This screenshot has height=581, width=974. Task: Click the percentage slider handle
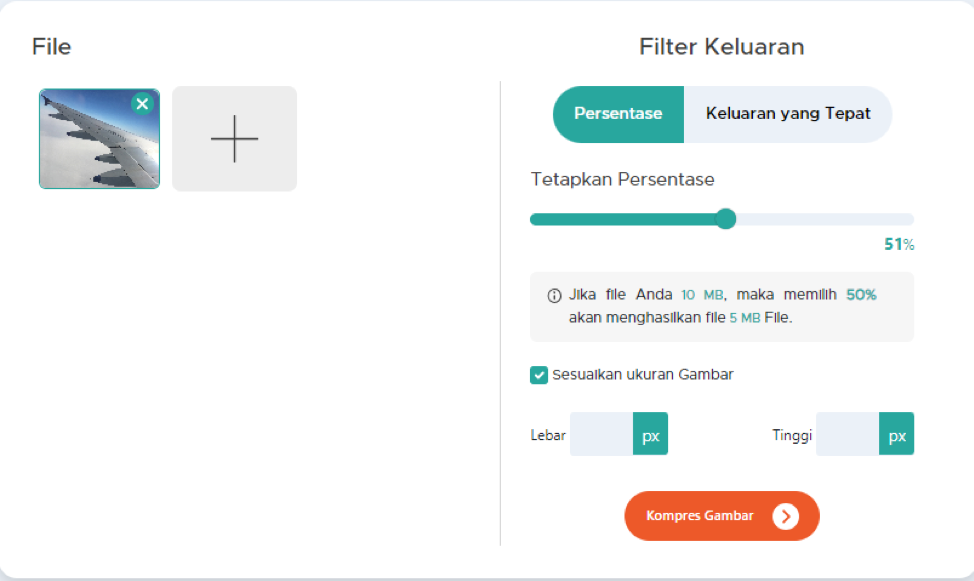[726, 219]
